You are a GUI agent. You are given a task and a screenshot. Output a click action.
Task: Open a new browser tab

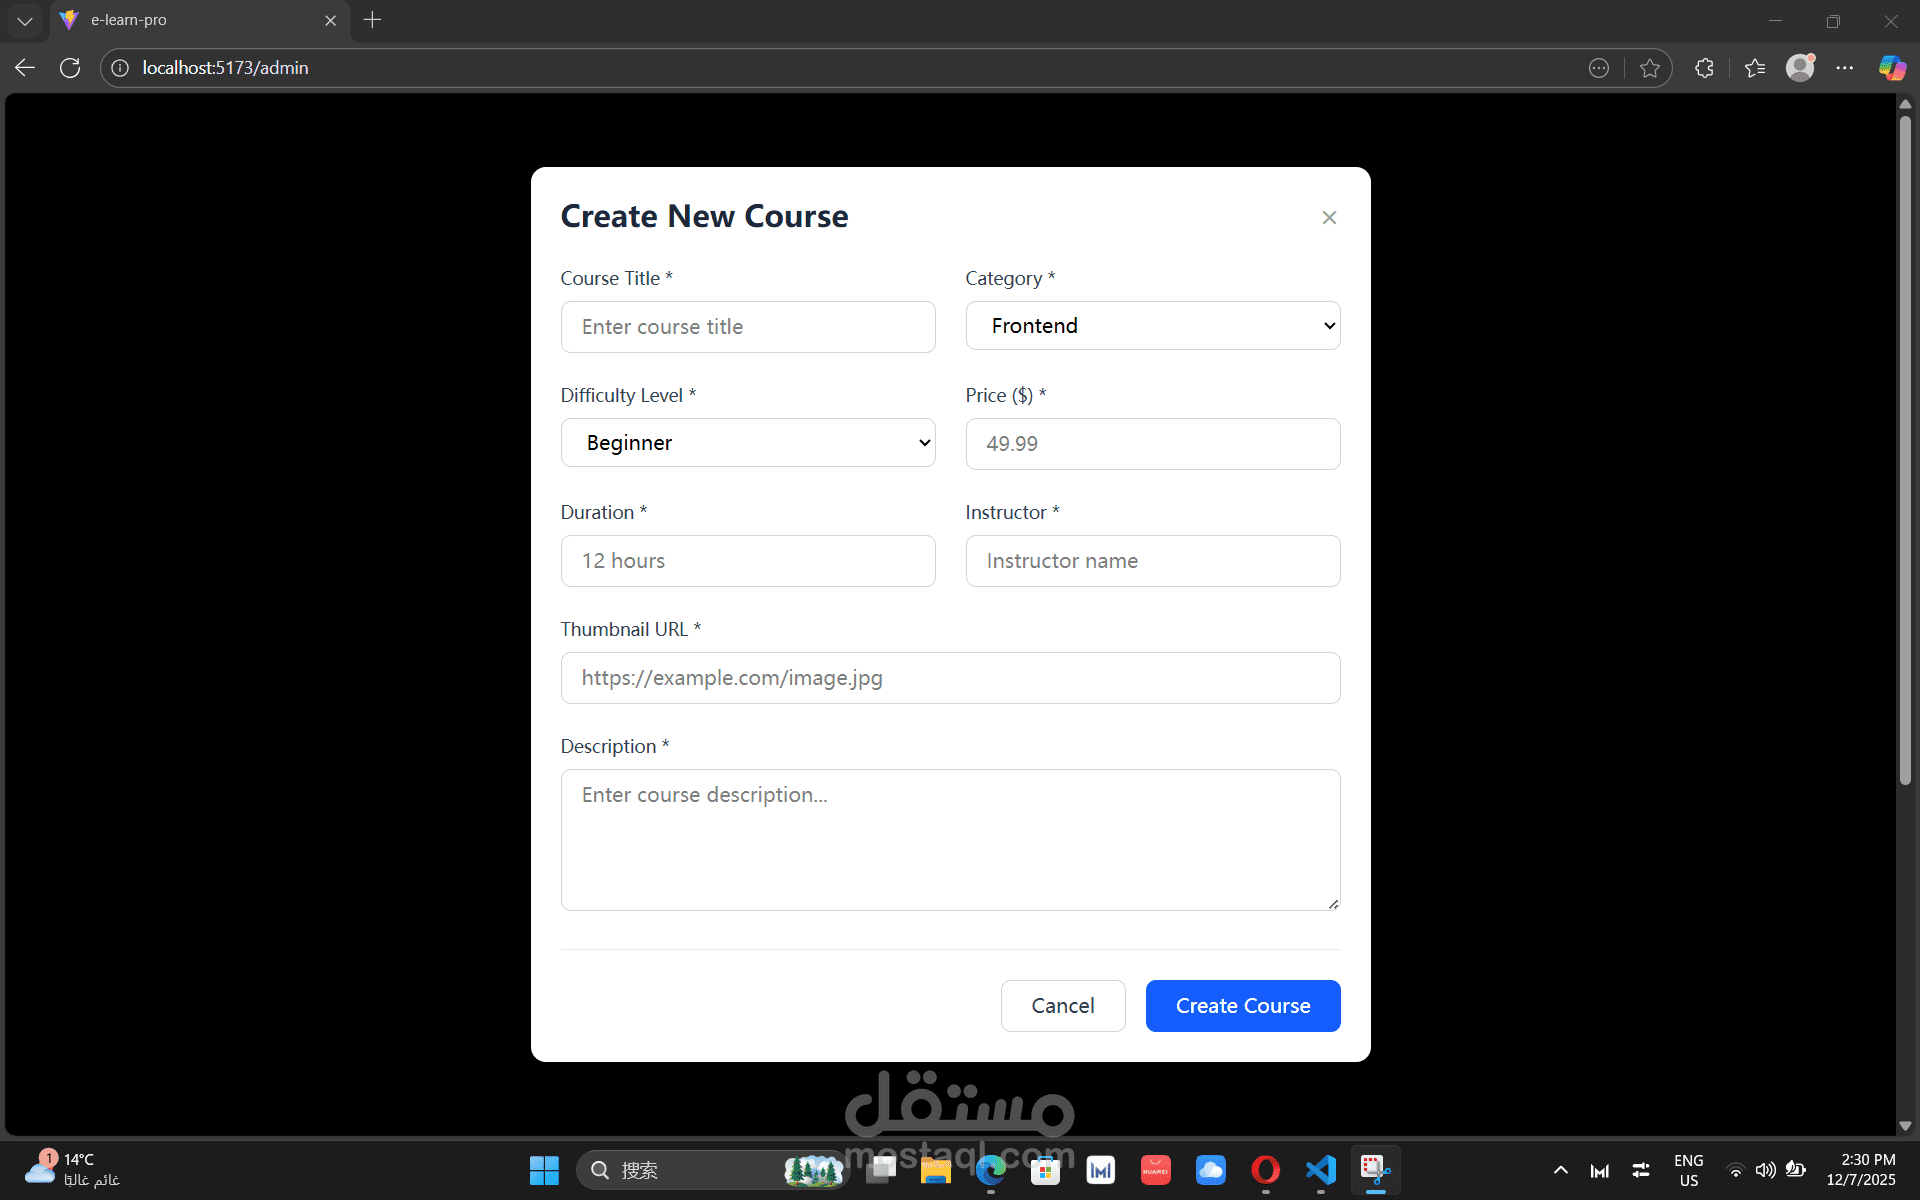(372, 20)
